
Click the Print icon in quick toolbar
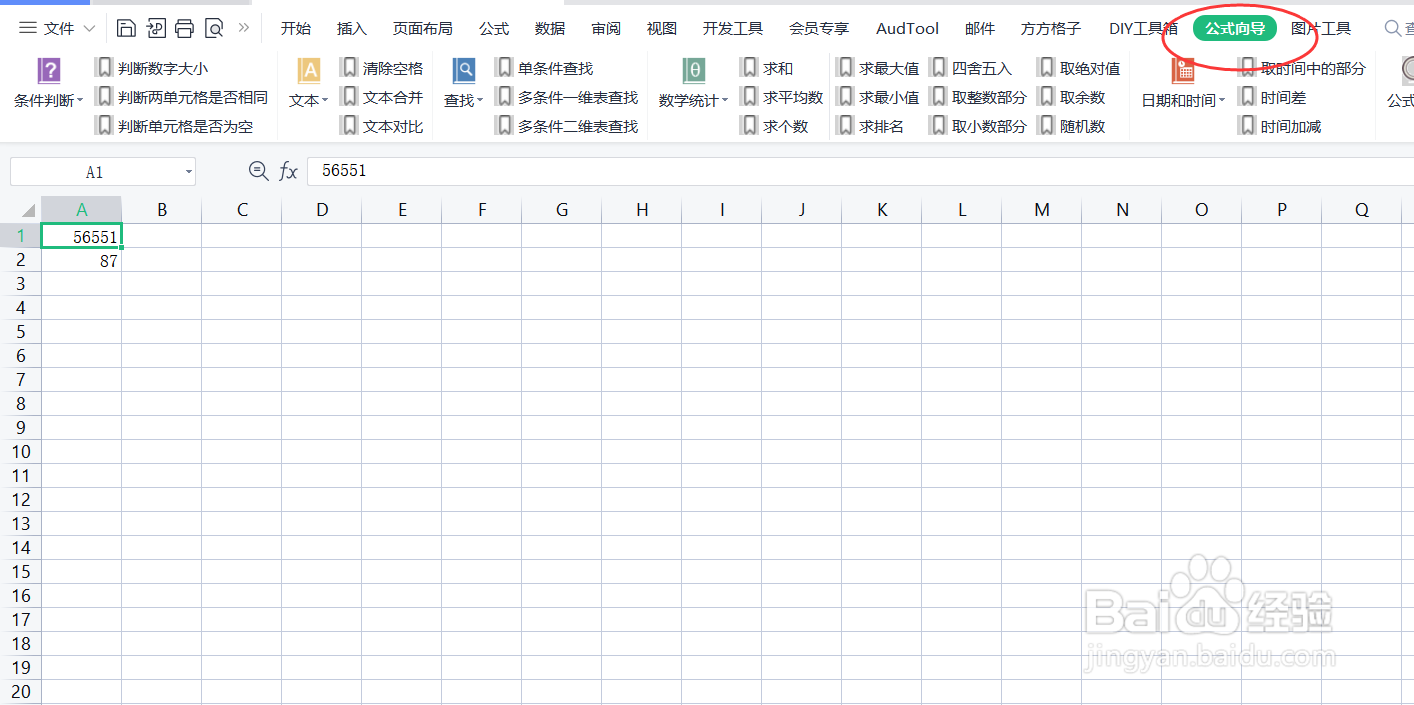pyautogui.click(x=184, y=28)
